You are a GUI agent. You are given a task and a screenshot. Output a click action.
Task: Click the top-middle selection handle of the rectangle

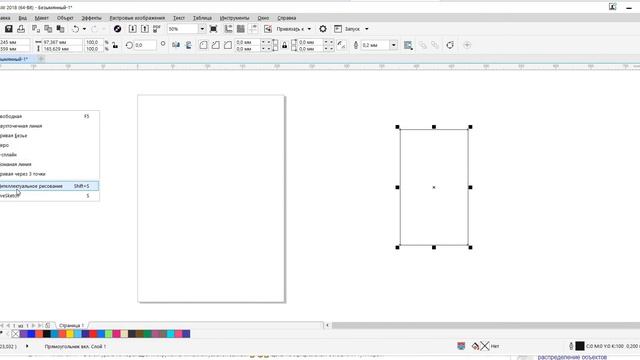434,127
